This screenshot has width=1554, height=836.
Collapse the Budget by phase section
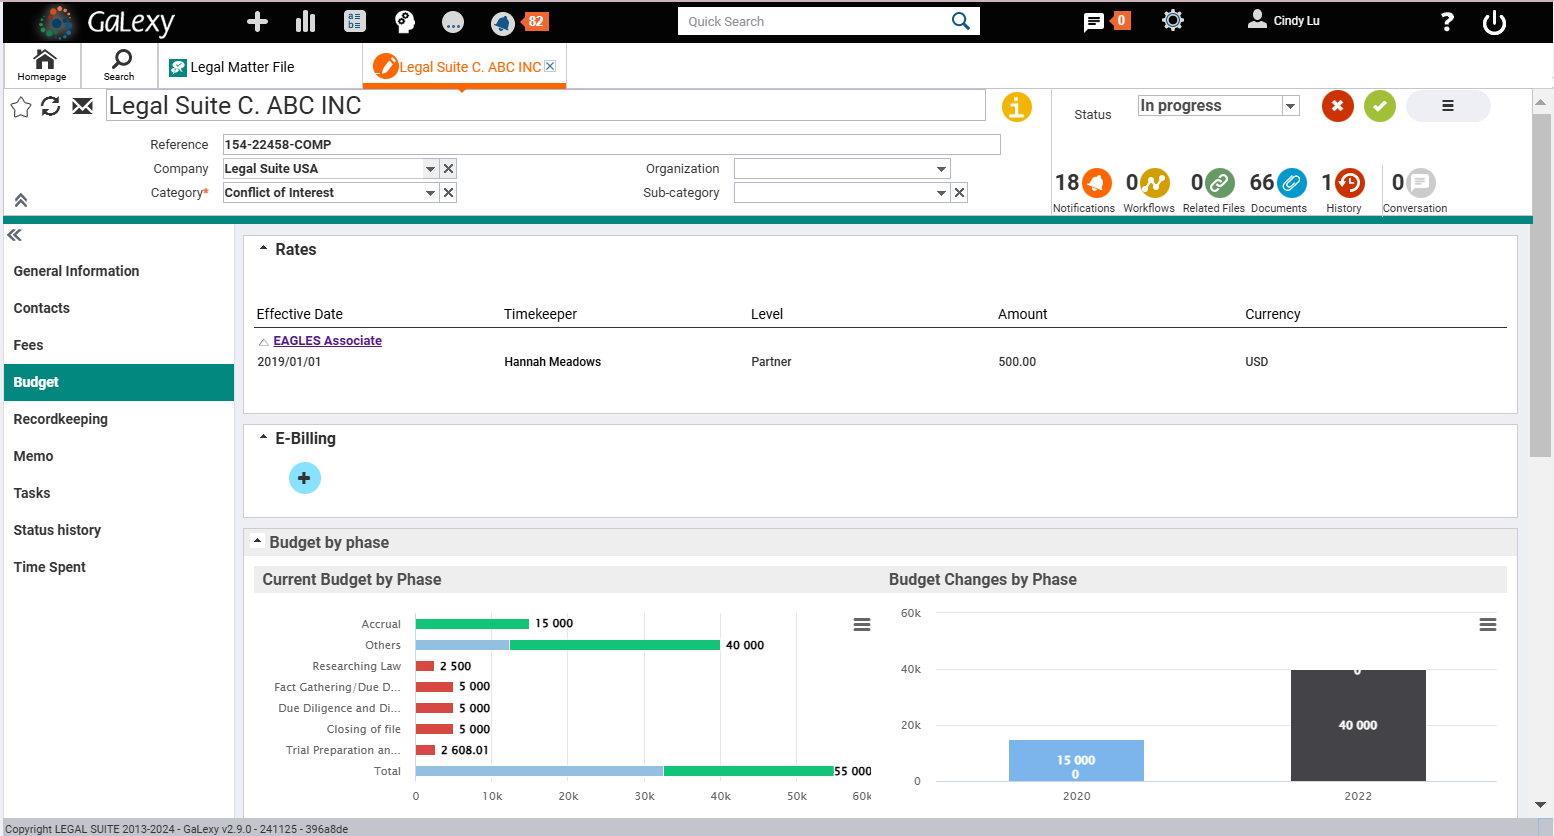pos(258,542)
